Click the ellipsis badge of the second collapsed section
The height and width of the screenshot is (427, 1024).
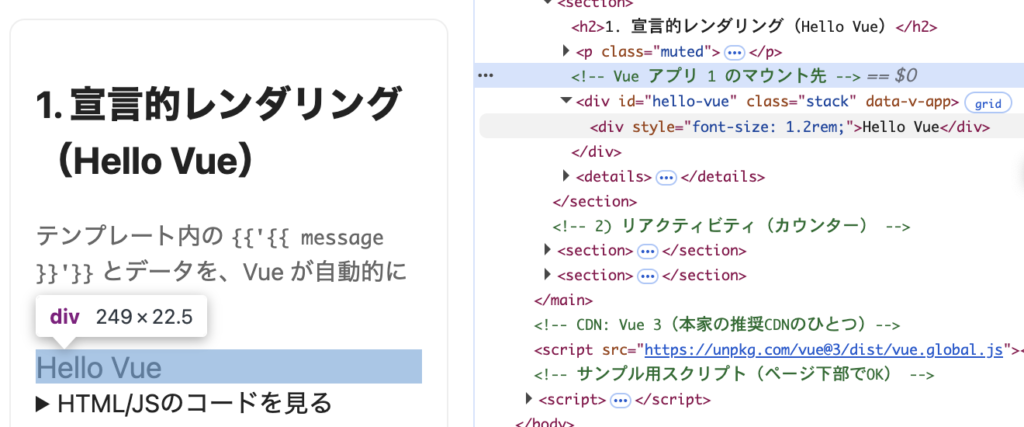coord(647,276)
